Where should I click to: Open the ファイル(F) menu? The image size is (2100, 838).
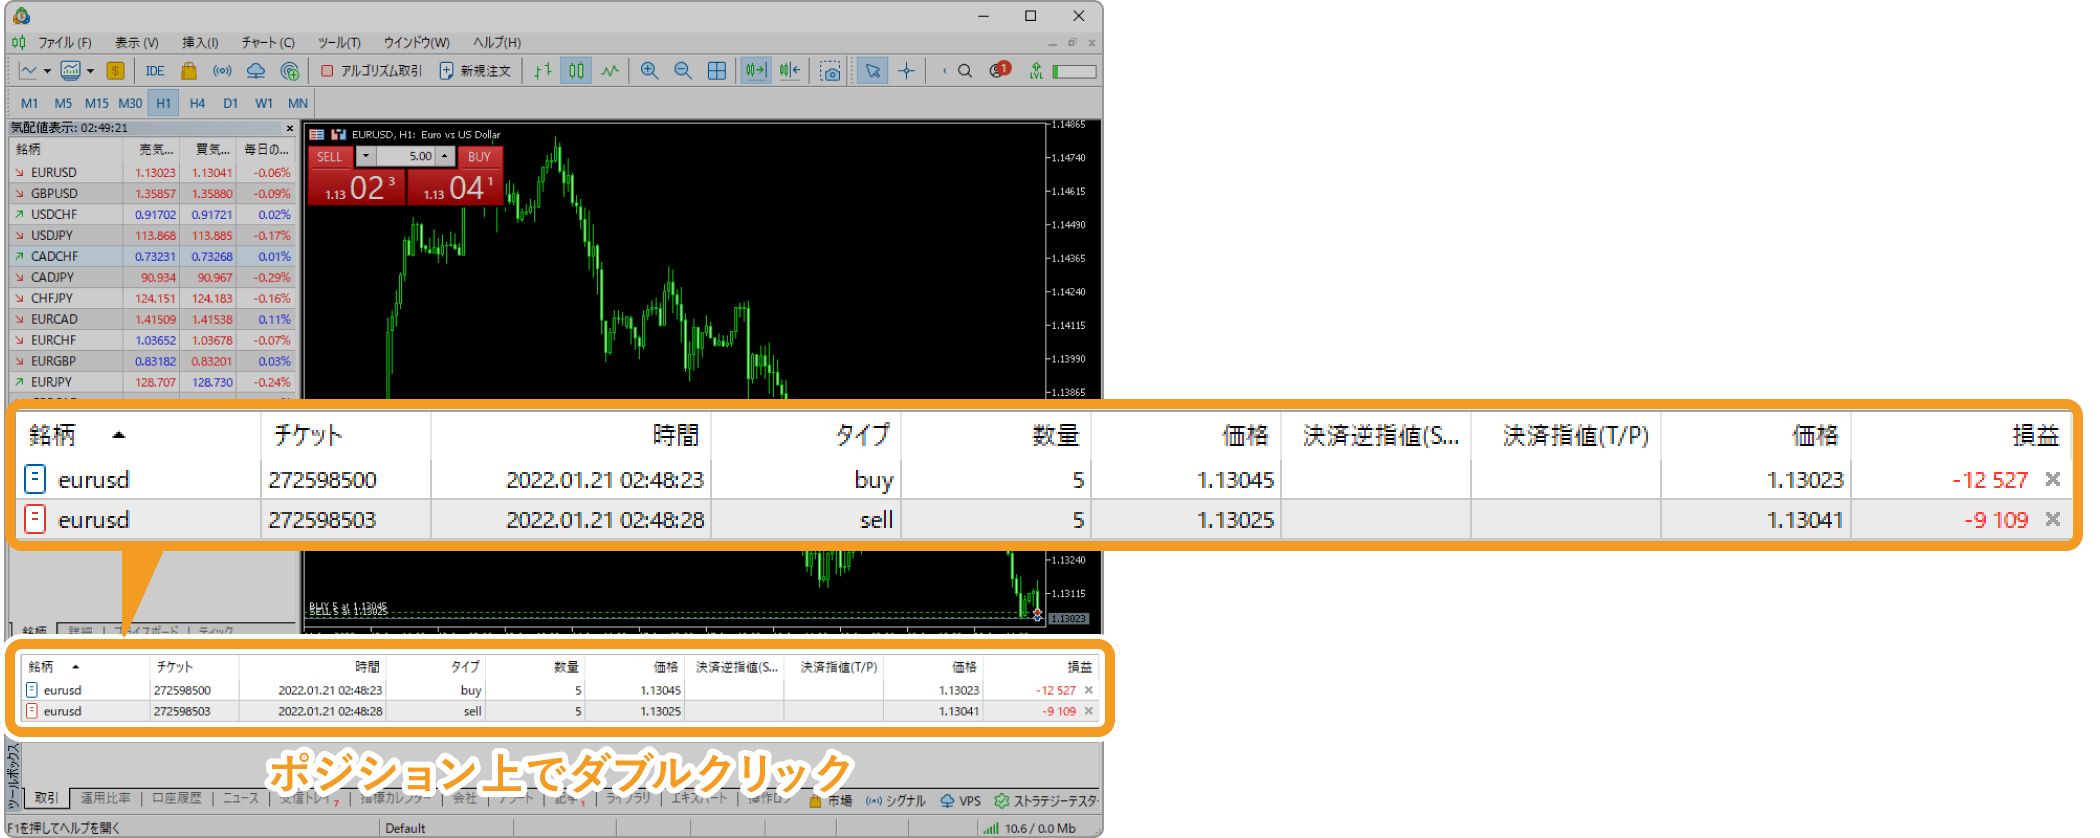click(x=64, y=43)
